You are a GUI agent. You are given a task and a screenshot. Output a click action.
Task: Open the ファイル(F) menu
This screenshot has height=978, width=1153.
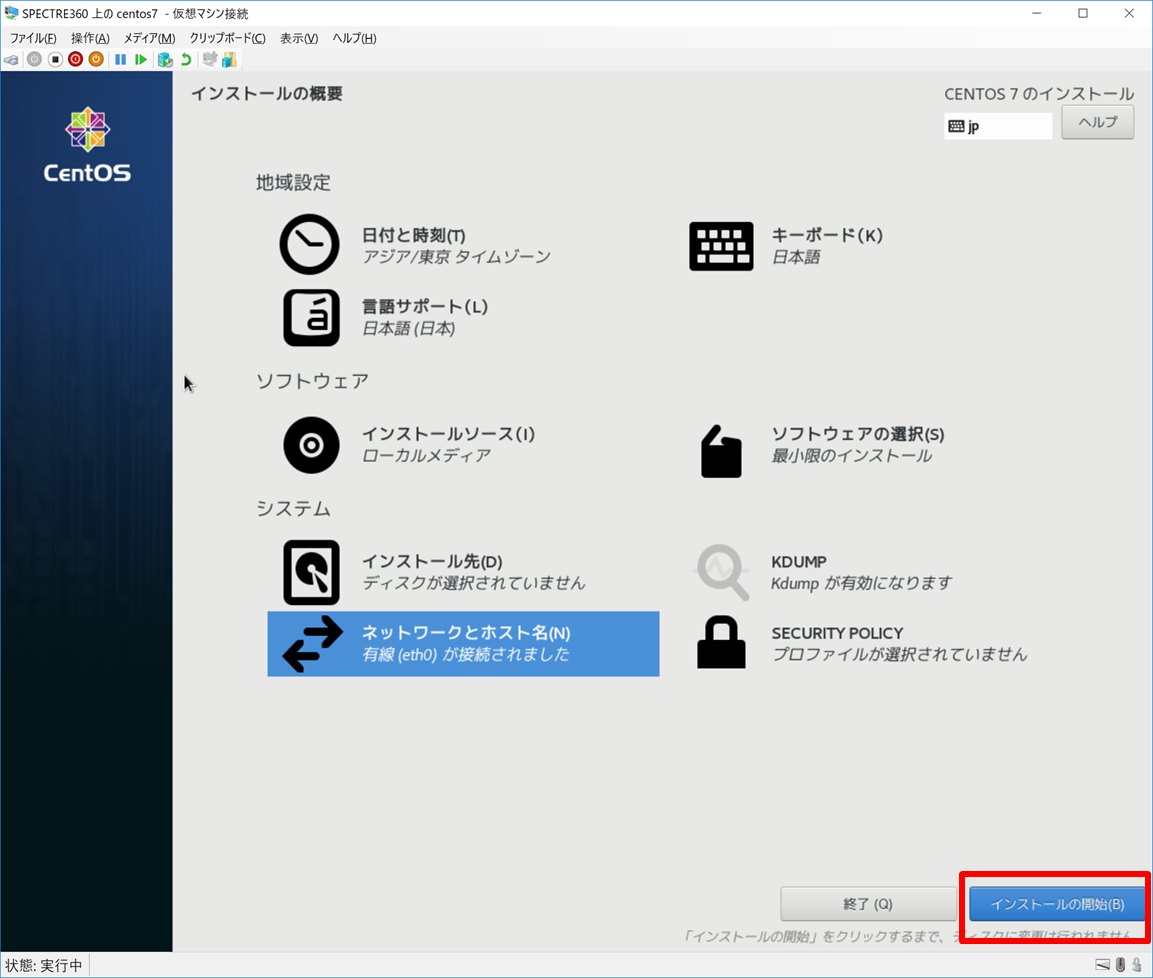click(x=33, y=38)
